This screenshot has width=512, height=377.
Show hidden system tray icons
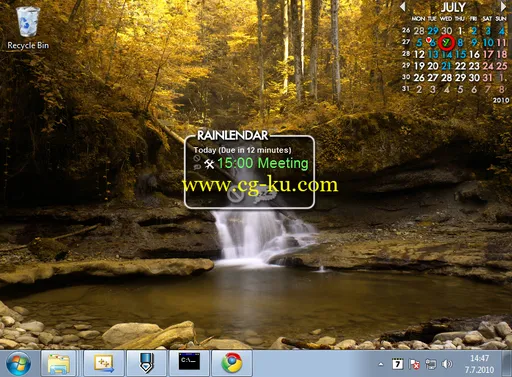[x=381, y=364]
